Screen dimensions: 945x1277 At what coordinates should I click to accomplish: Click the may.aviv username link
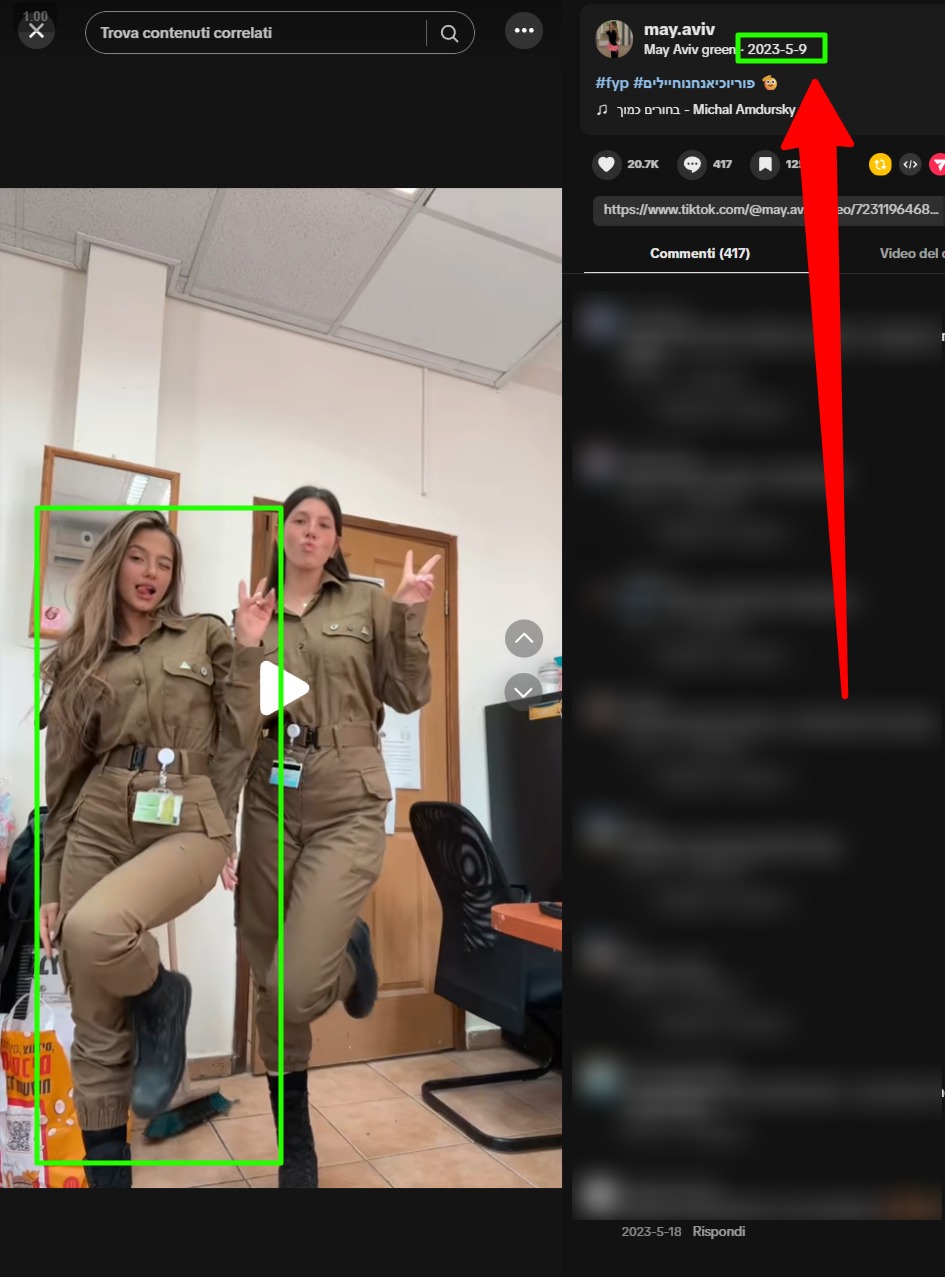[x=679, y=30]
